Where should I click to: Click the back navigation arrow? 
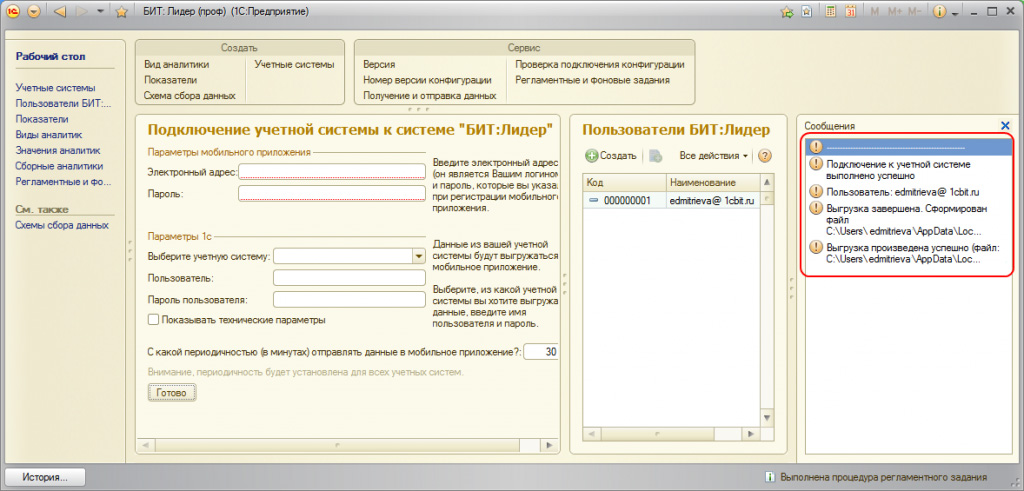58,12
